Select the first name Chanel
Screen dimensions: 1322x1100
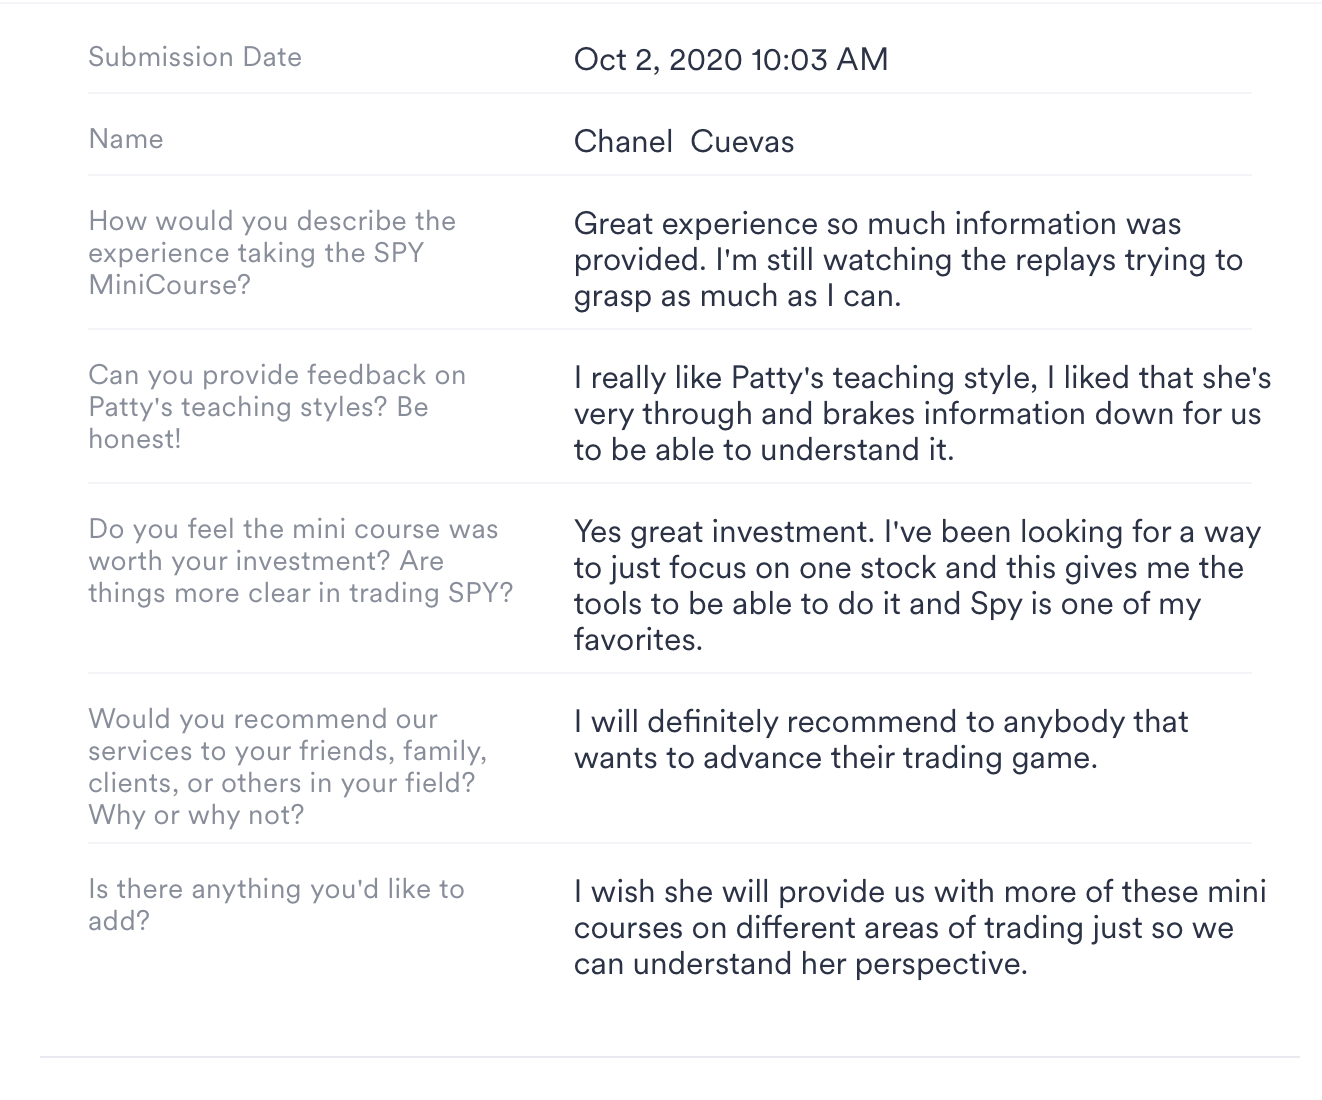coord(623,141)
